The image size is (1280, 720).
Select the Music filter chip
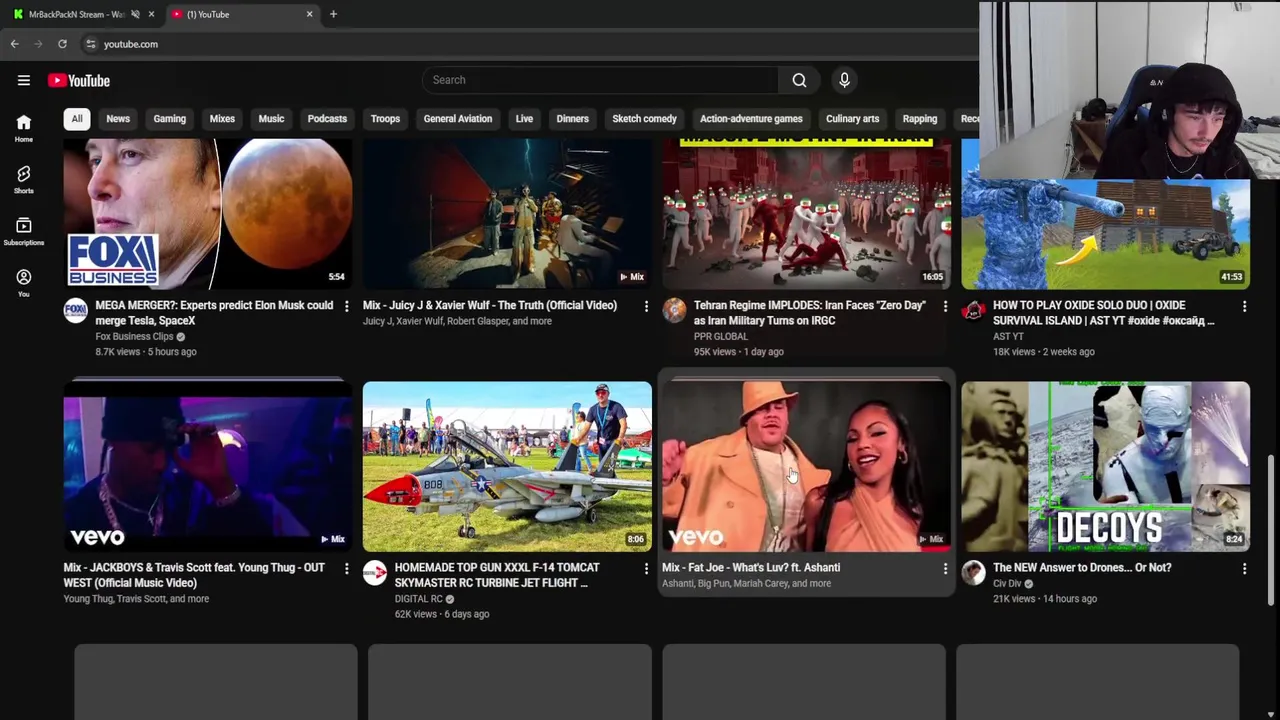click(x=271, y=119)
